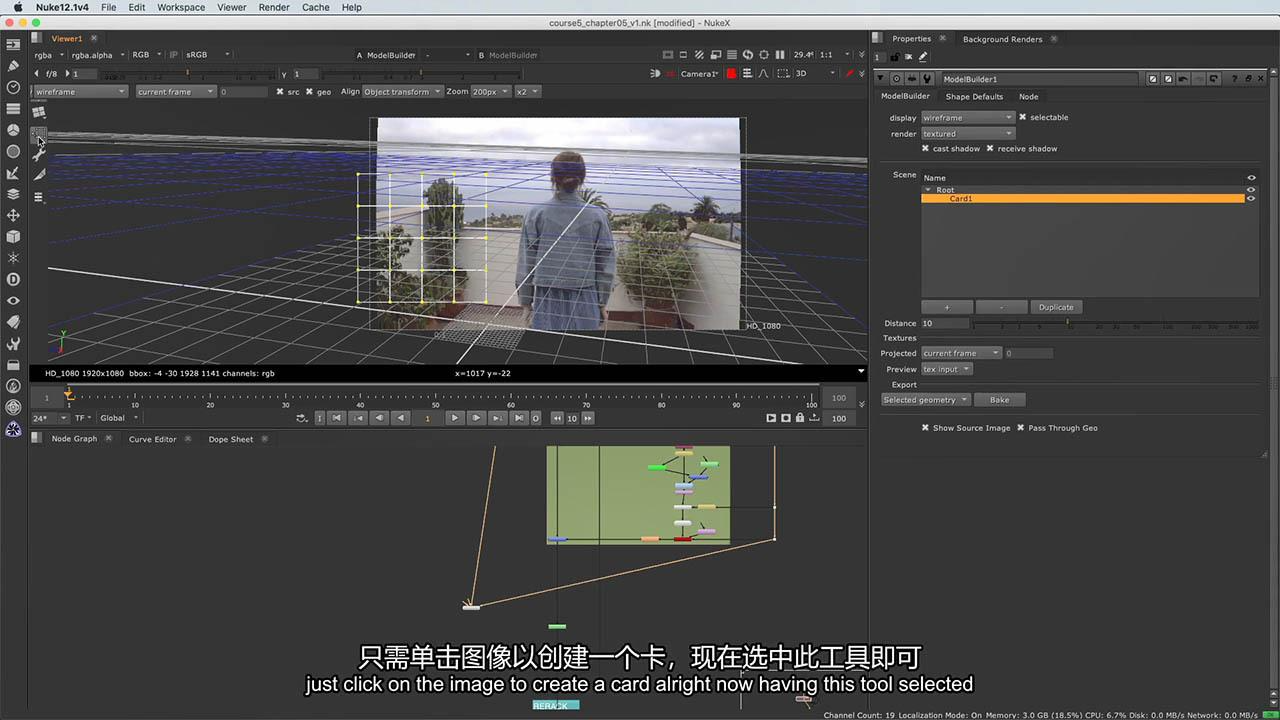Image resolution: width=1280 pixels, height=720 pixels.
Task: Open the Filter nodes circle icon
Action: (13, 152)
